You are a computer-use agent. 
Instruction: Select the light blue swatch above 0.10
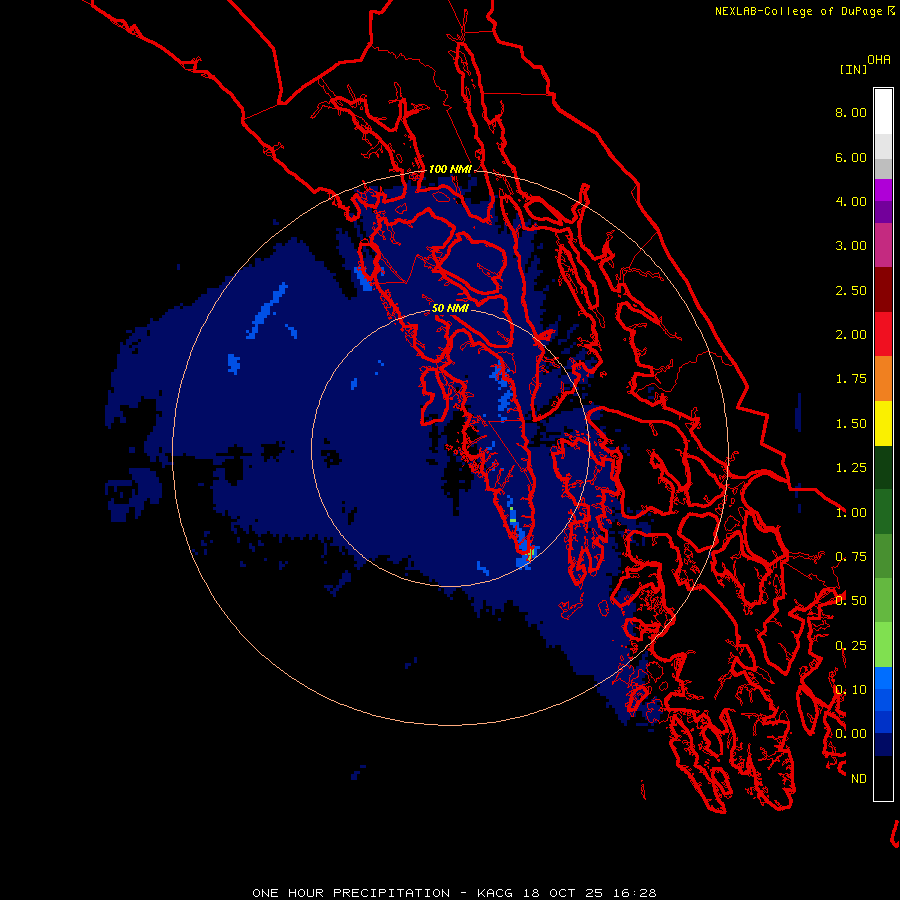coord(883,678)
